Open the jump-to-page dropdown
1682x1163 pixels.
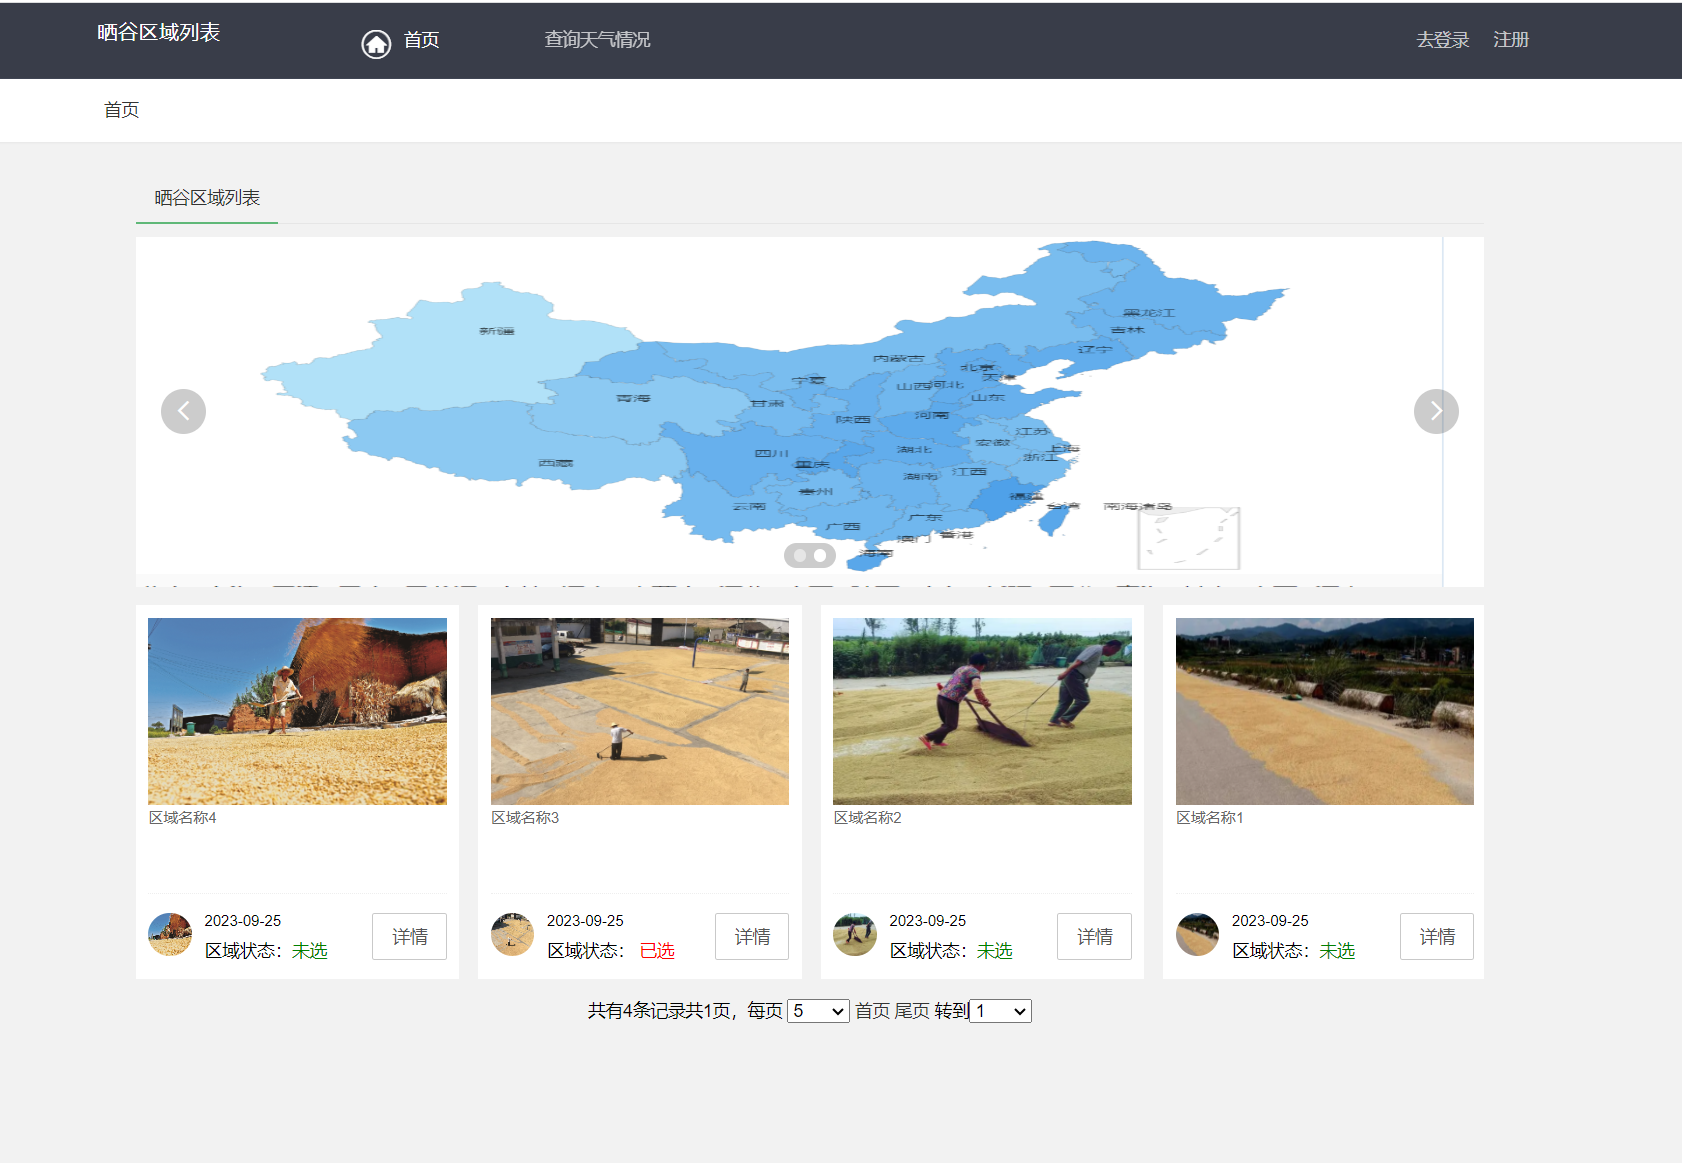coord(1001,1011)
